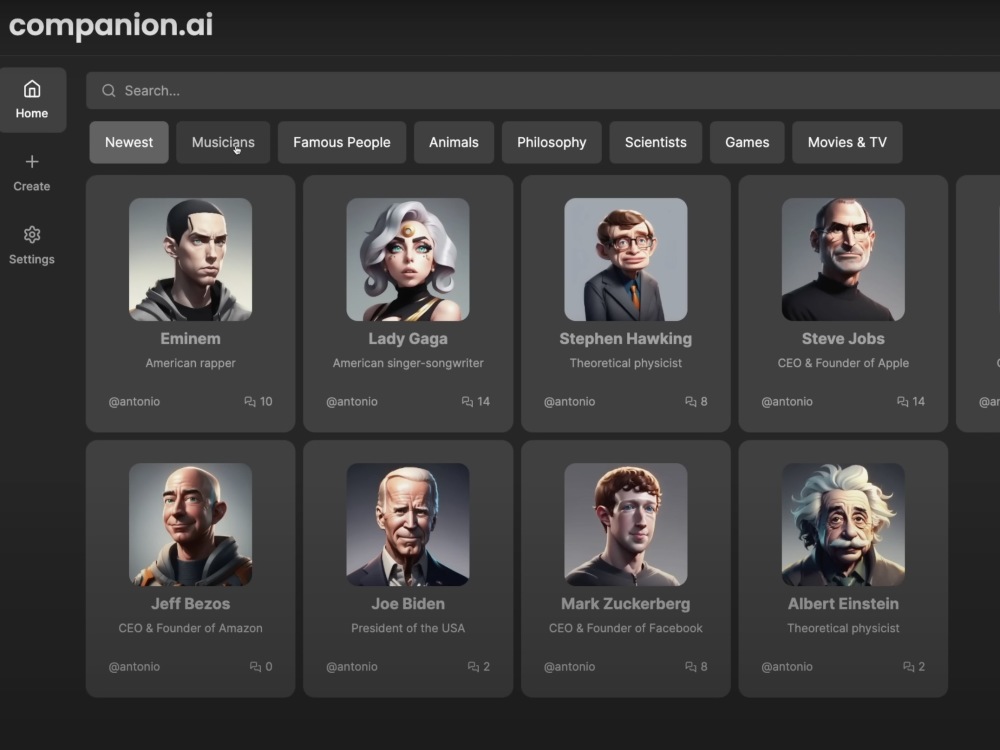The height and width of the screenshot is (750, 1000).
Task: Click the Albert Einstein name heading
Action: click(x=843, y=603)
